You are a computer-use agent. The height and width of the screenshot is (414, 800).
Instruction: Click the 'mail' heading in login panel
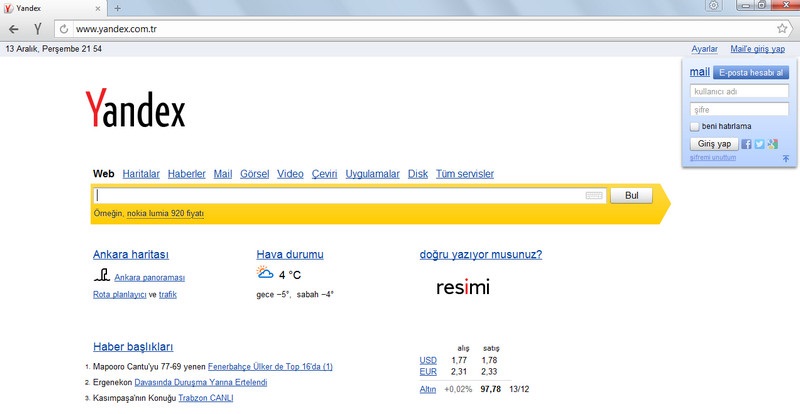tap(699, 72)
